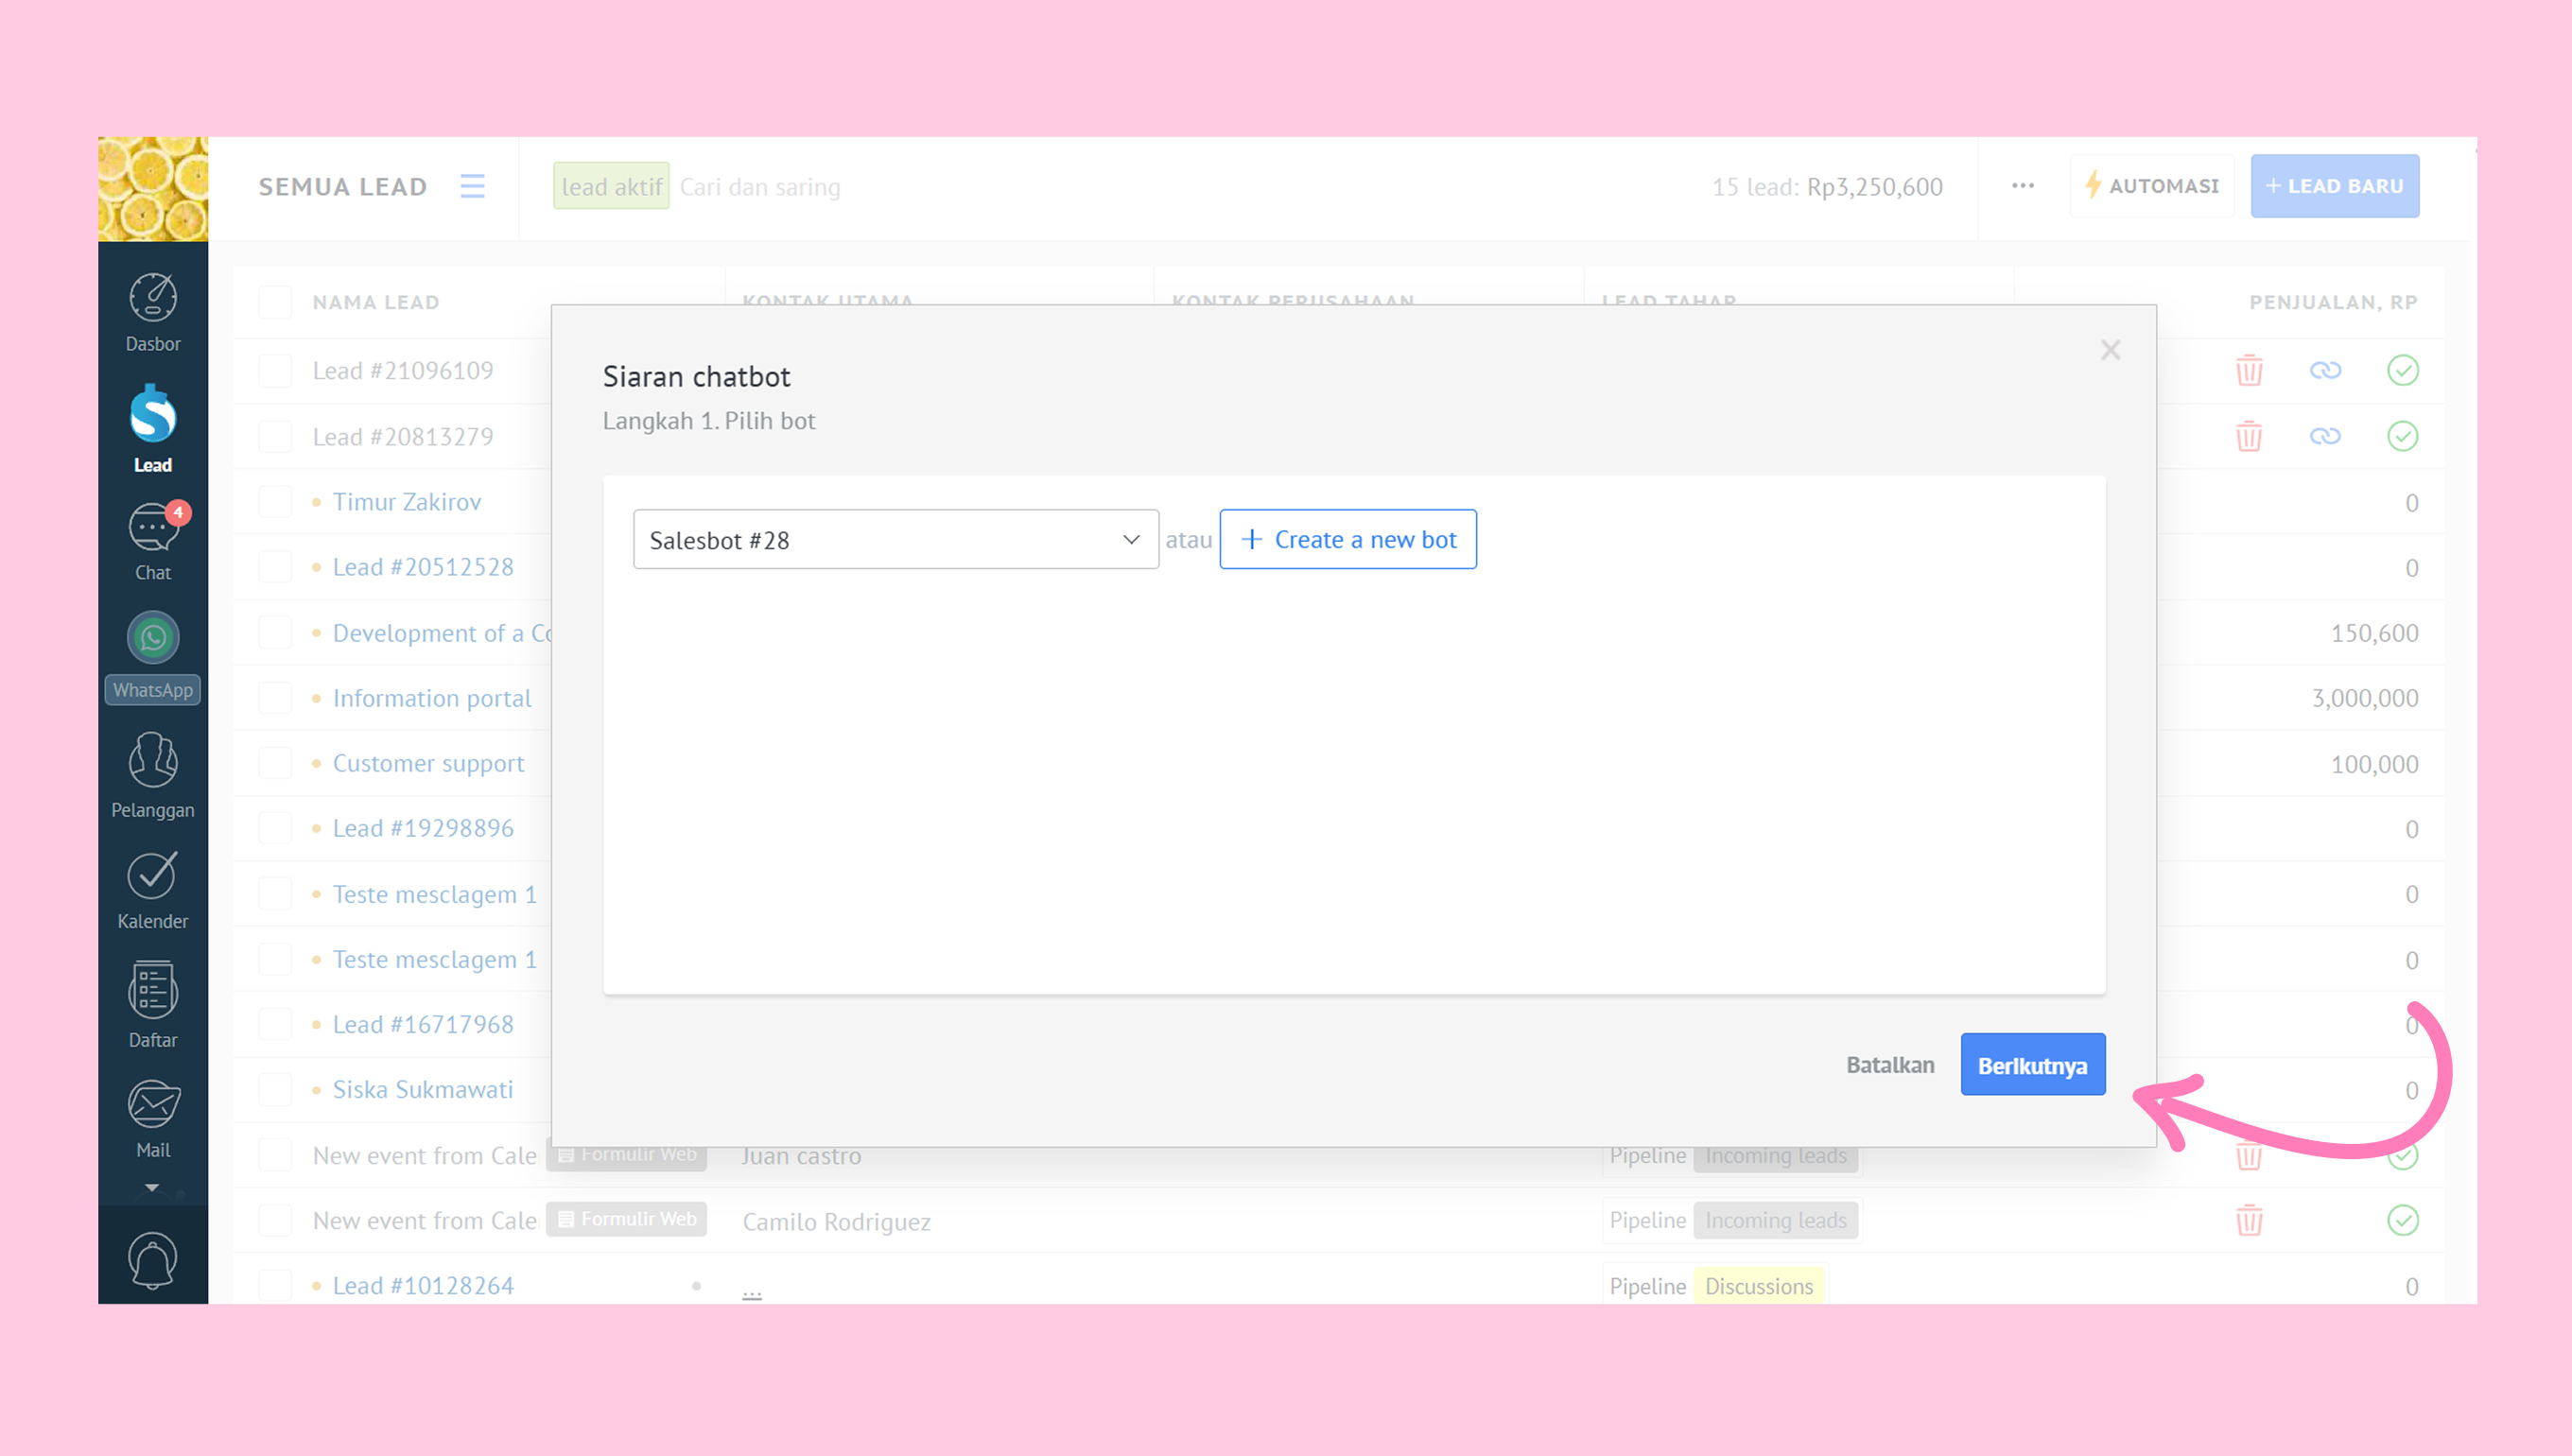Open Mail from sidebar
The width and height of the screenshot is (2572, 1456).
click(153, 1119)
